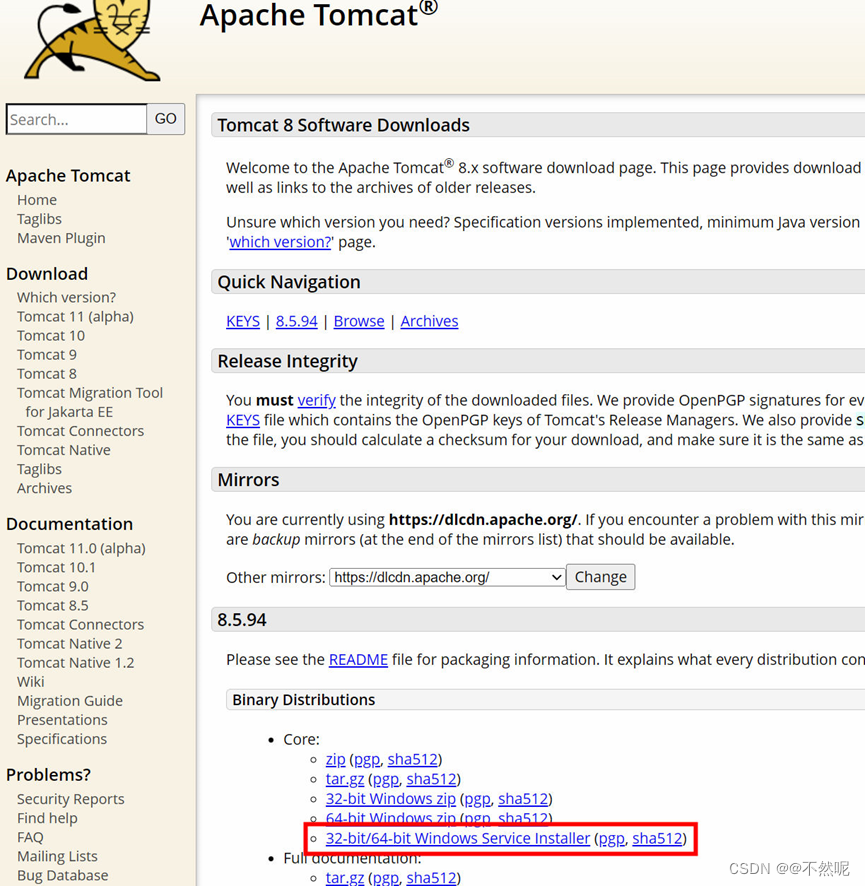Open Browse in Quick Navigation
This screenshot has height=886, width=865.
(x=359, y=322)
